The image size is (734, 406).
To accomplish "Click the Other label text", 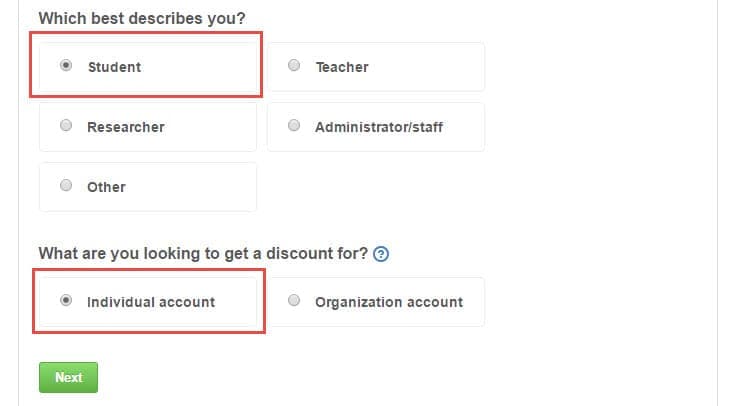I will click(x=106, y=187).
